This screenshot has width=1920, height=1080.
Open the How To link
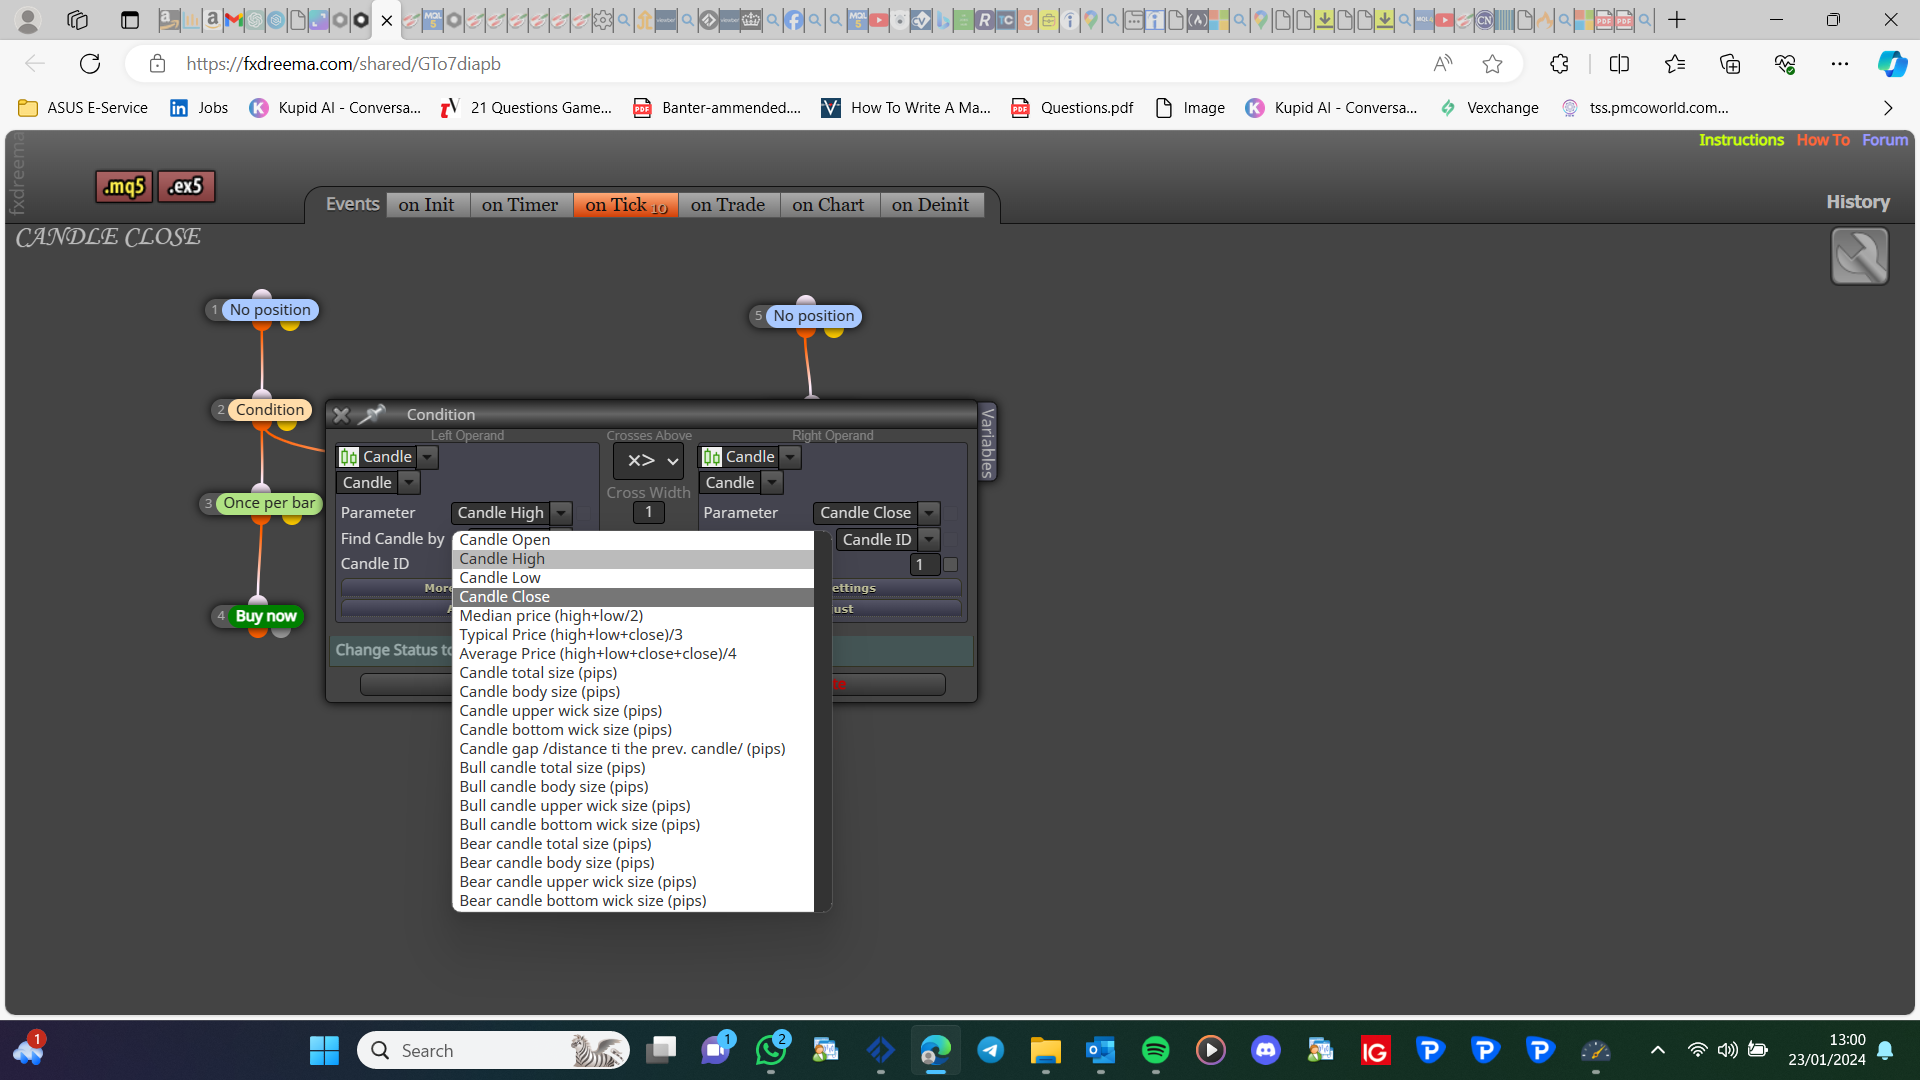coord(1823,140)
